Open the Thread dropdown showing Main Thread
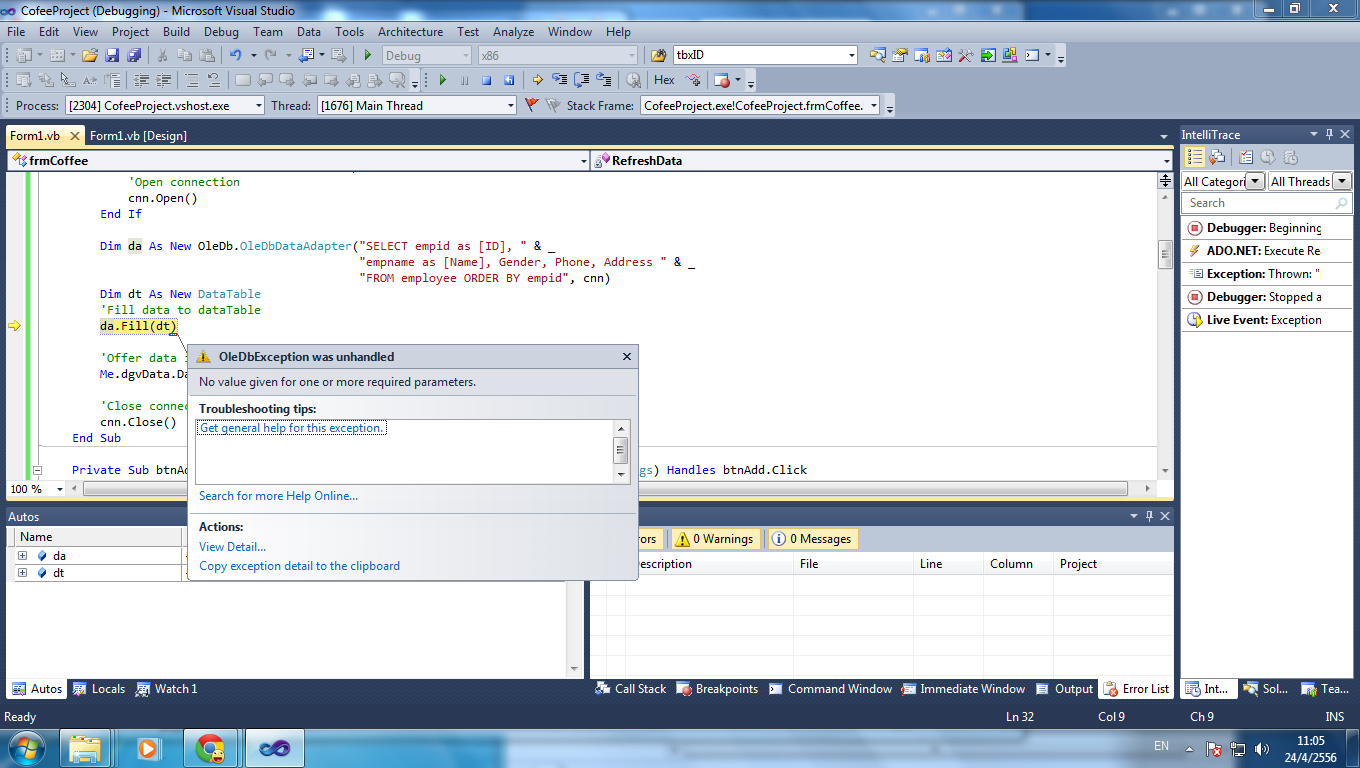This screenshot has height=768, width=1360. coord(510,106)
